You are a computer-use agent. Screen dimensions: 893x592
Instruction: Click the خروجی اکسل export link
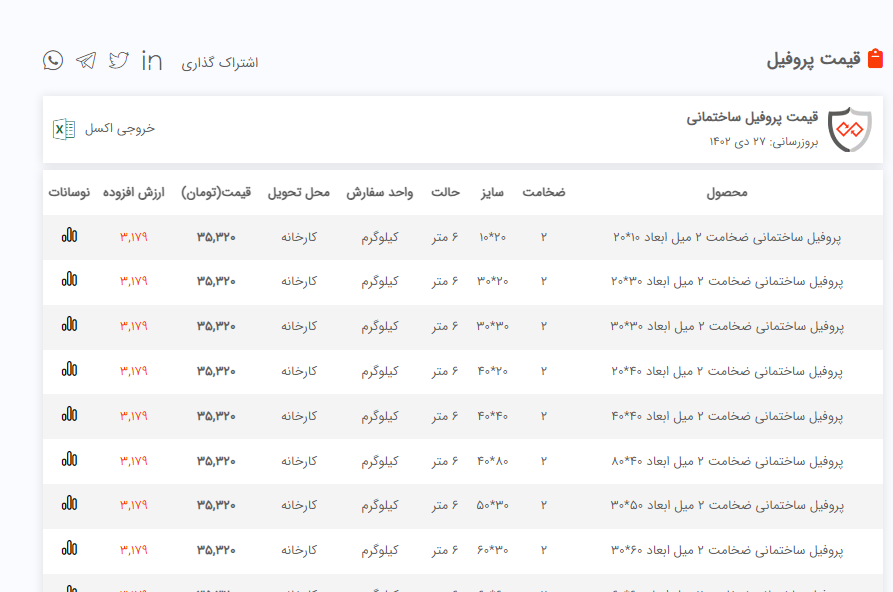(x=120, y=129)
